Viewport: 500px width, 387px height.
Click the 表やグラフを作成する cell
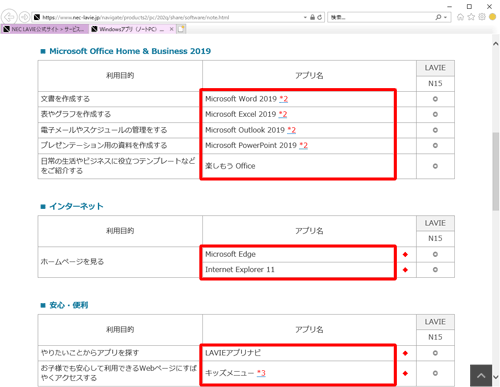(120, 114)
